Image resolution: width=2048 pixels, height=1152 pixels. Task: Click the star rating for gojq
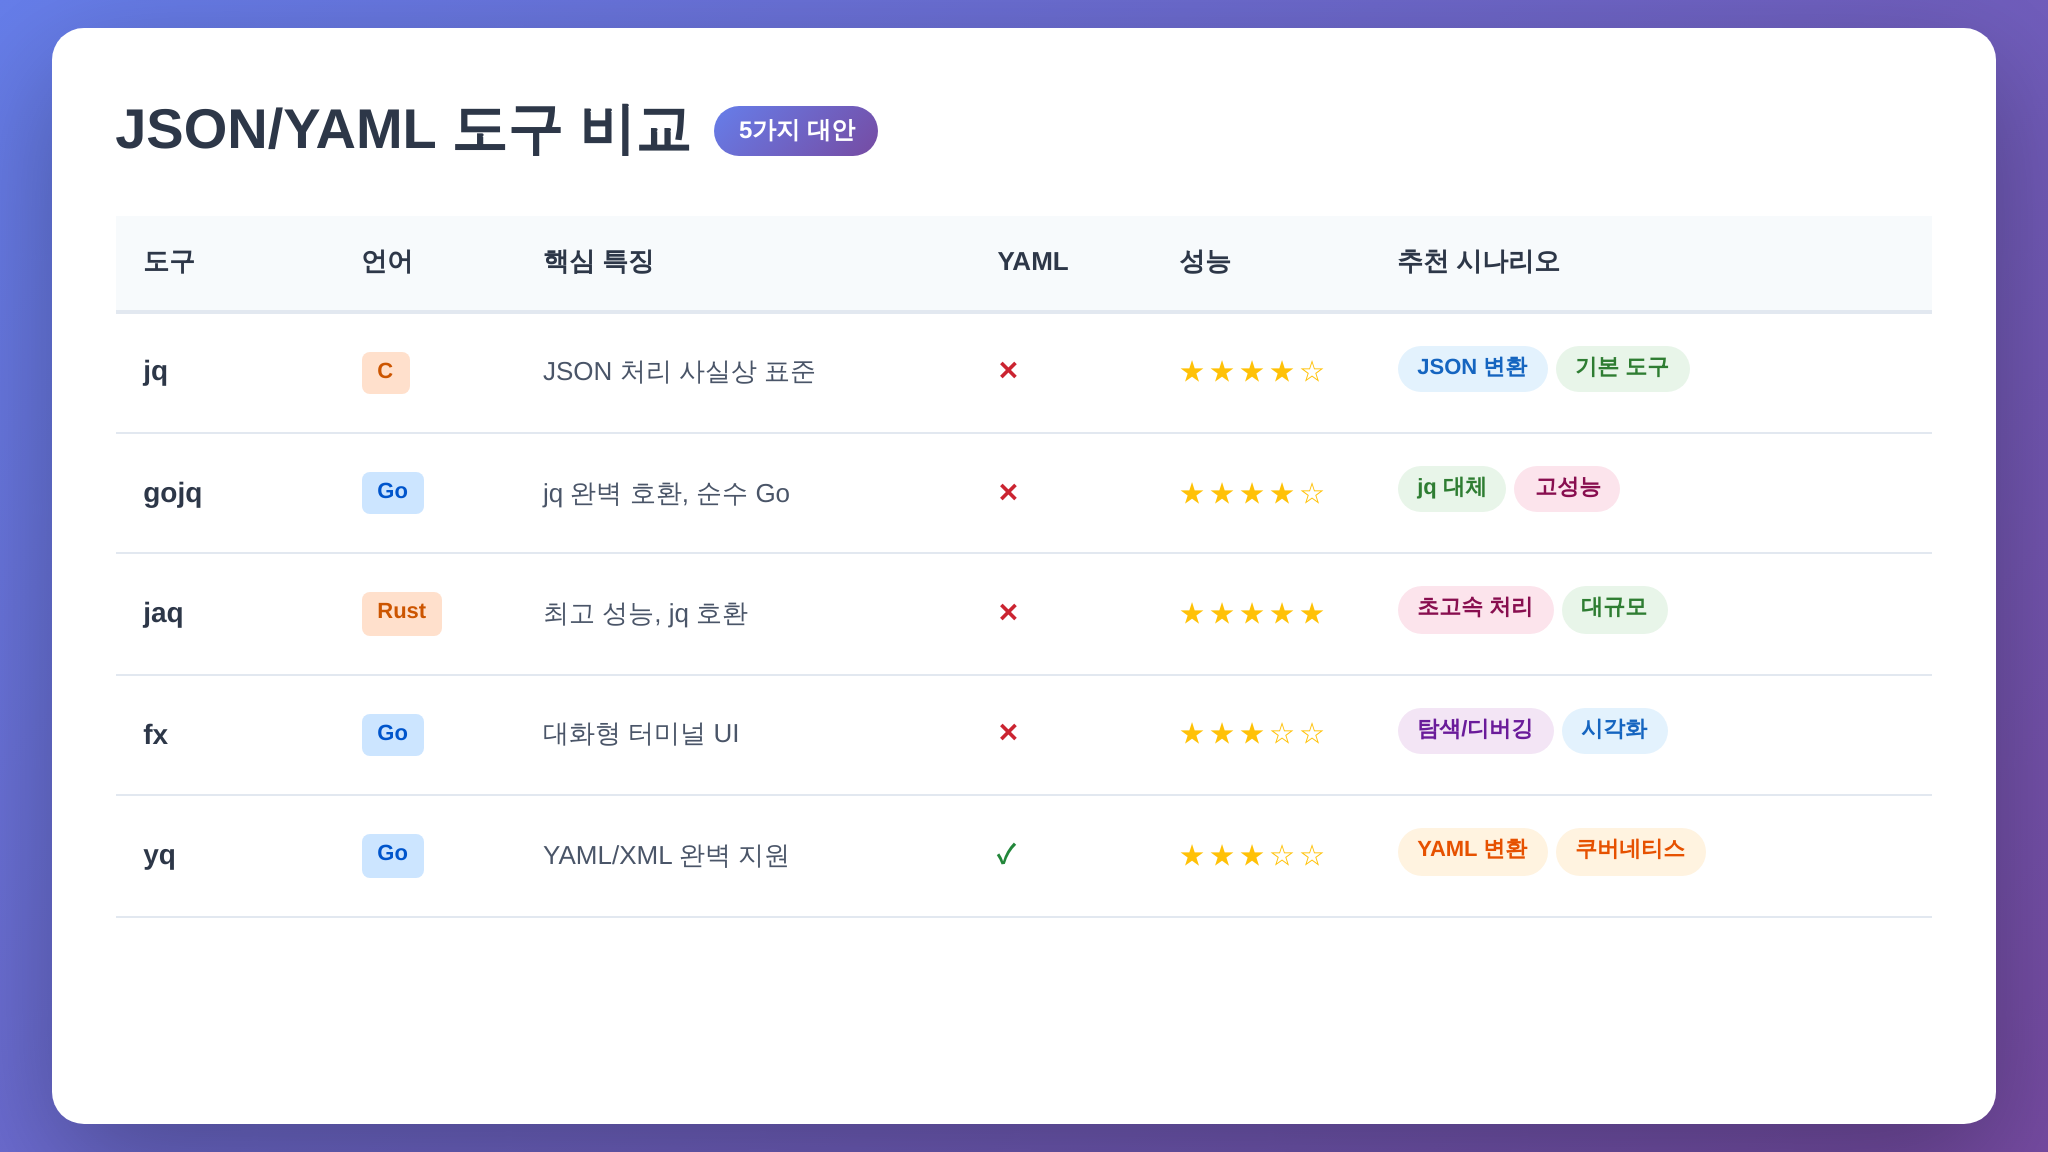[x=1252, y=494]
